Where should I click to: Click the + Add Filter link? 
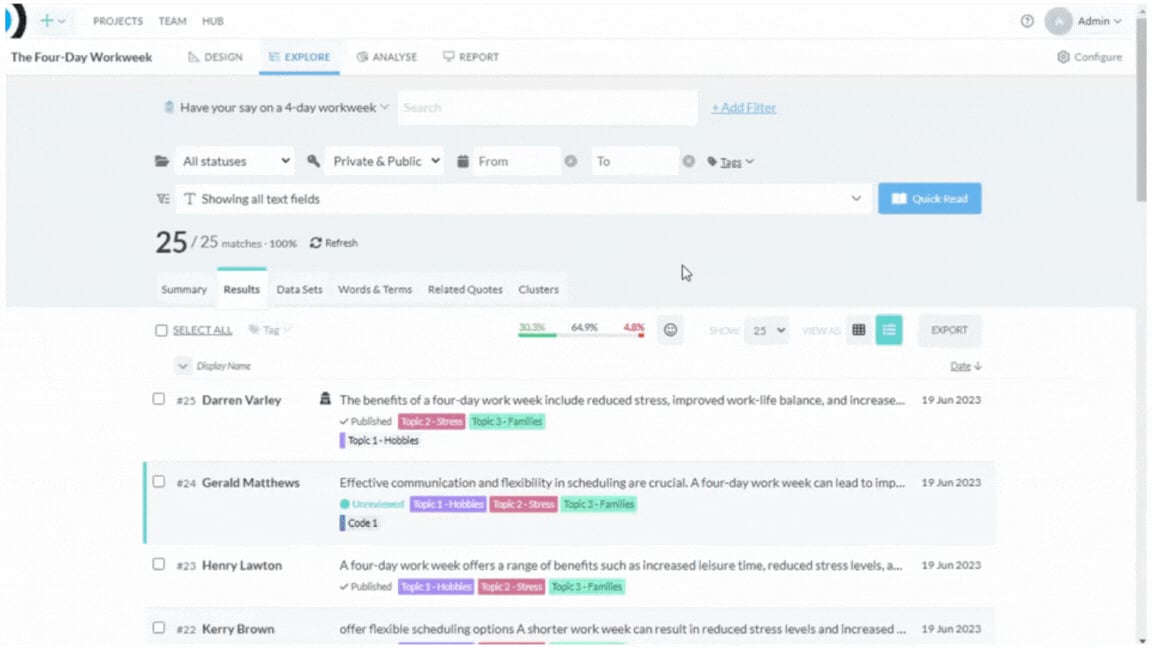click(x=744, y=107)
